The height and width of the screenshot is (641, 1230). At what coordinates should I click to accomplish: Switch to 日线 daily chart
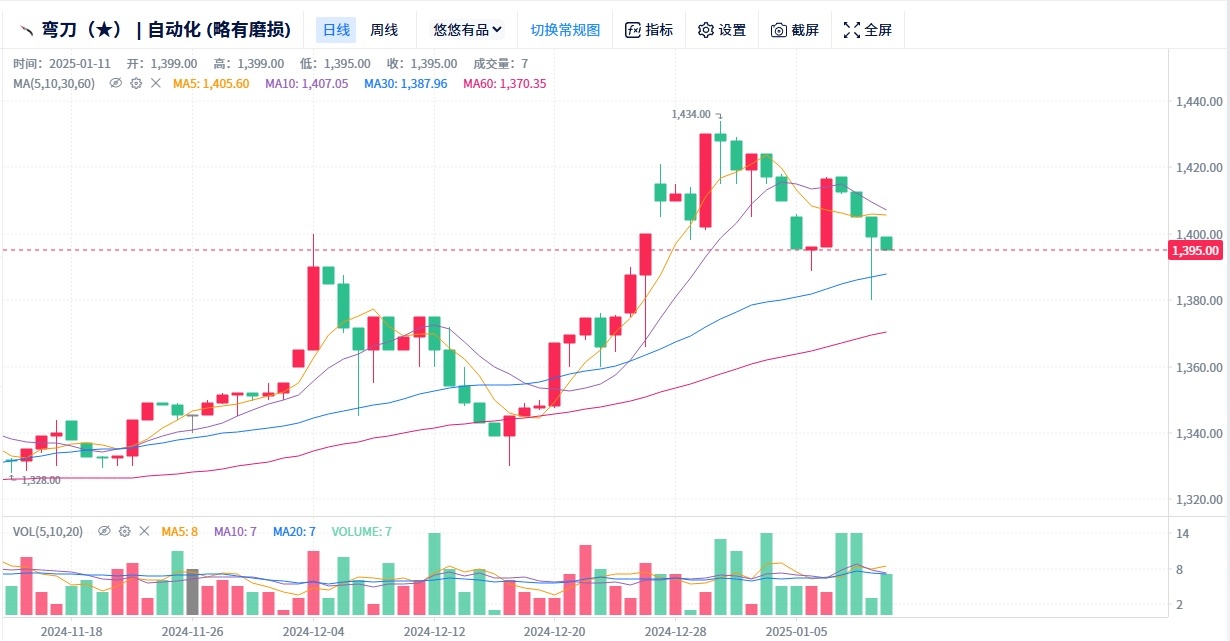pyautogui.click(x=336, y=30)
